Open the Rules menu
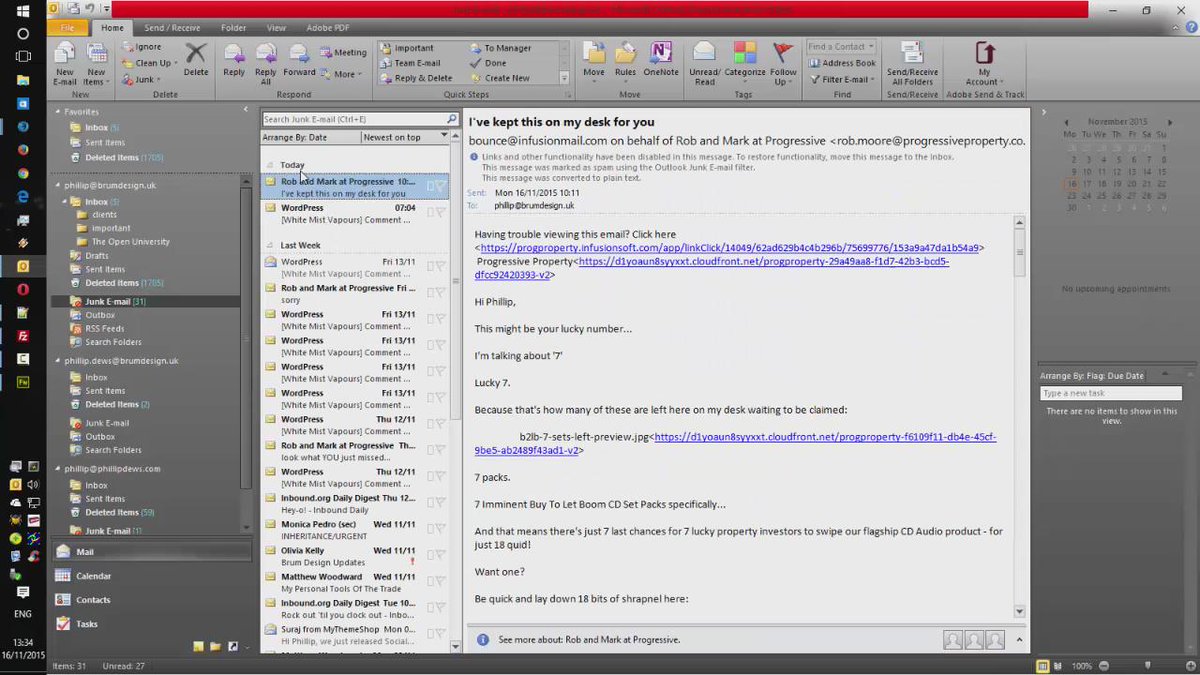The height and width of the screenshot is (675, 1200). click(x=626, y=60)
